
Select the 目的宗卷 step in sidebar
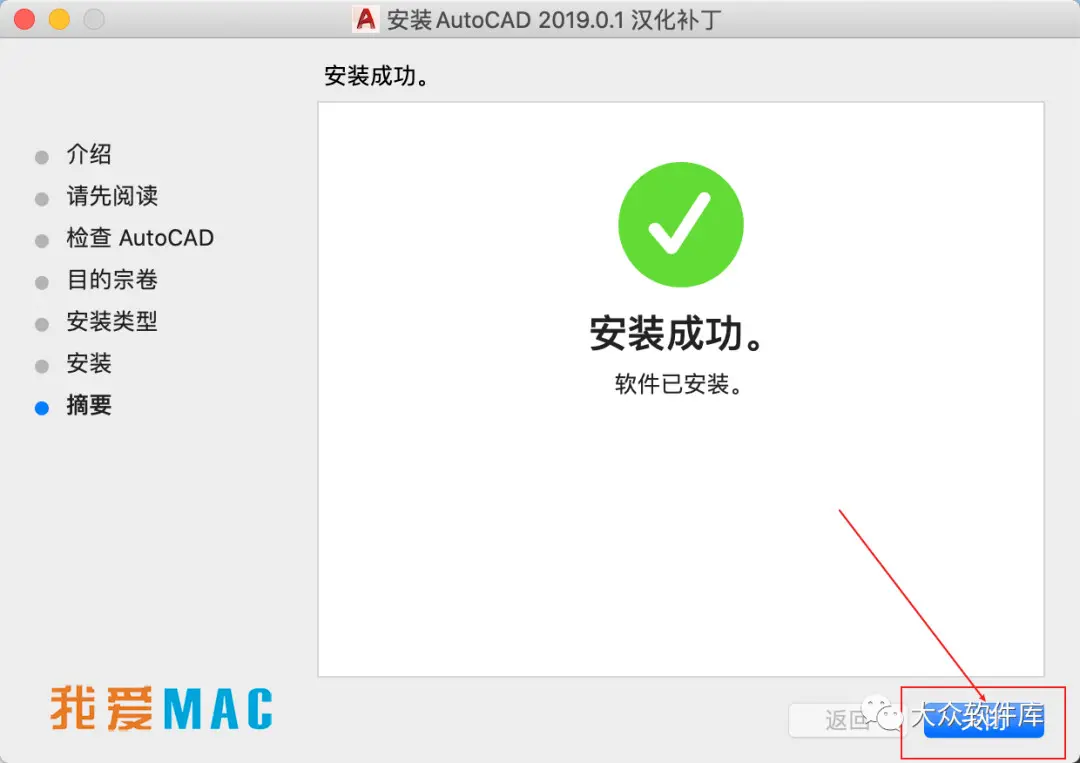112,280
